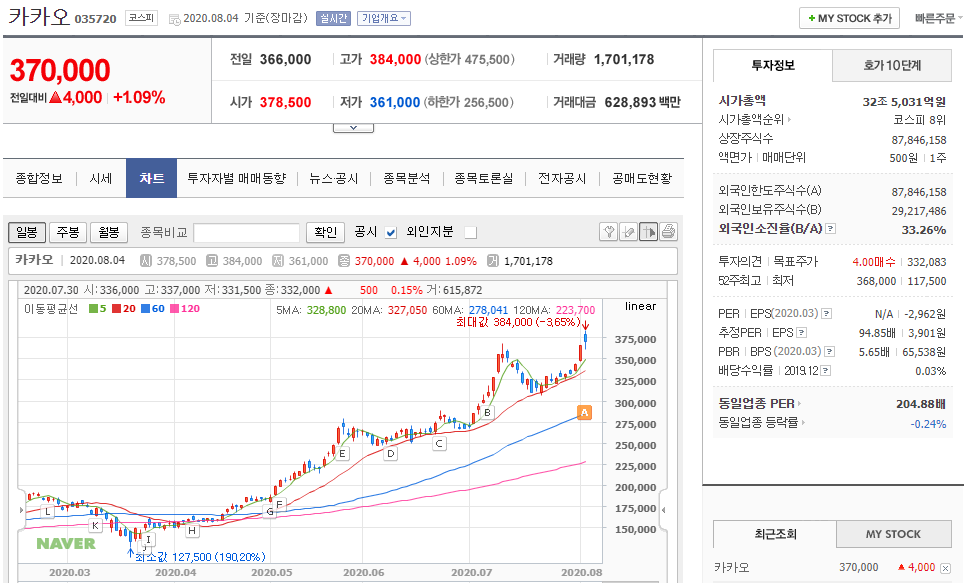Viewport: 974px width, 583px height.
Task: Select the 투자정보 tab
Action: pyautogui.click(x=773, y=66)
